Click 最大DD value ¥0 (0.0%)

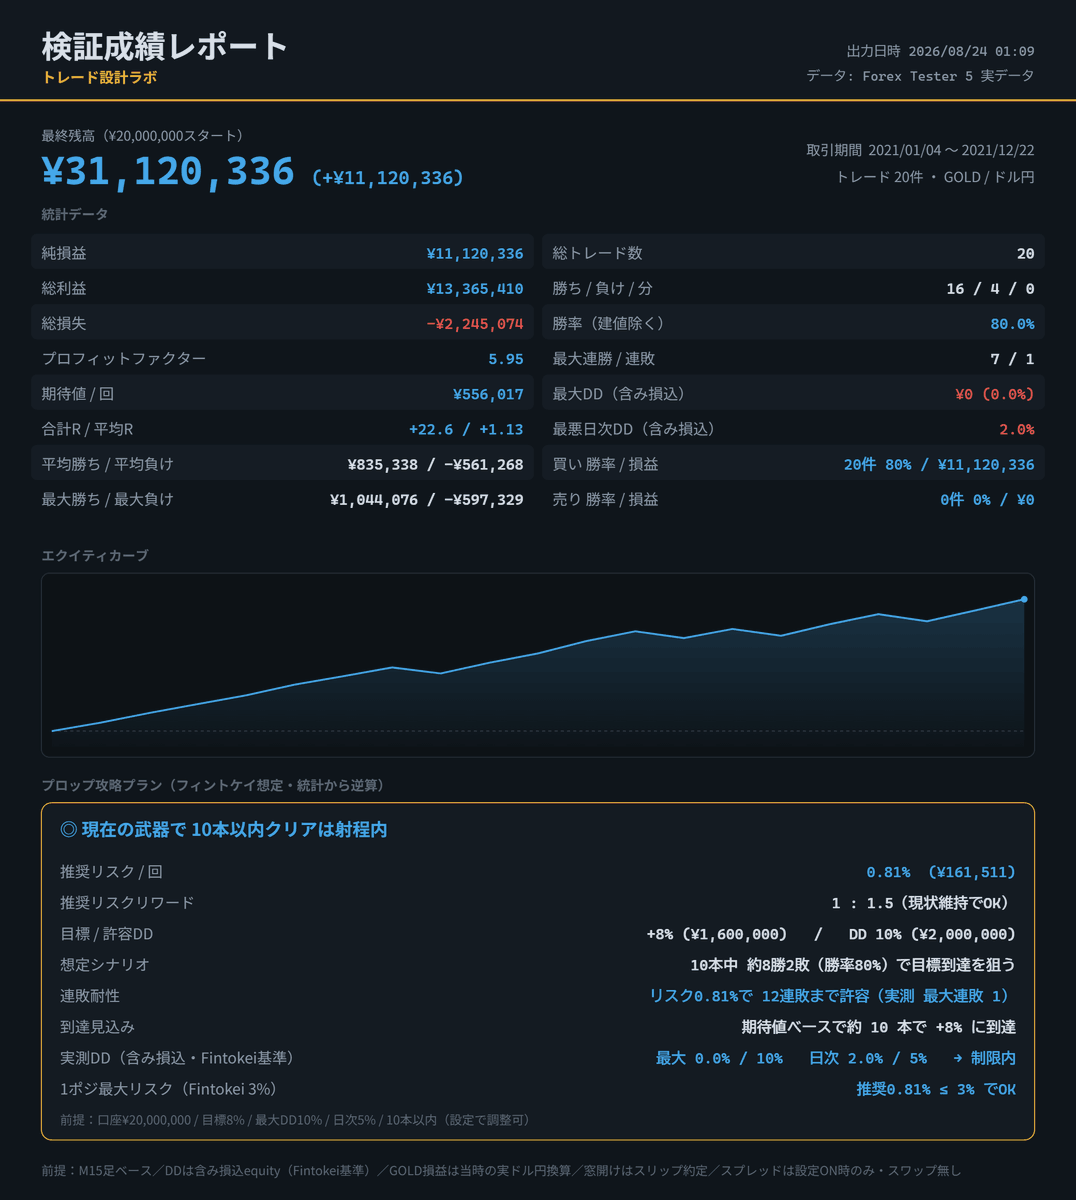(x=995, y=394)
